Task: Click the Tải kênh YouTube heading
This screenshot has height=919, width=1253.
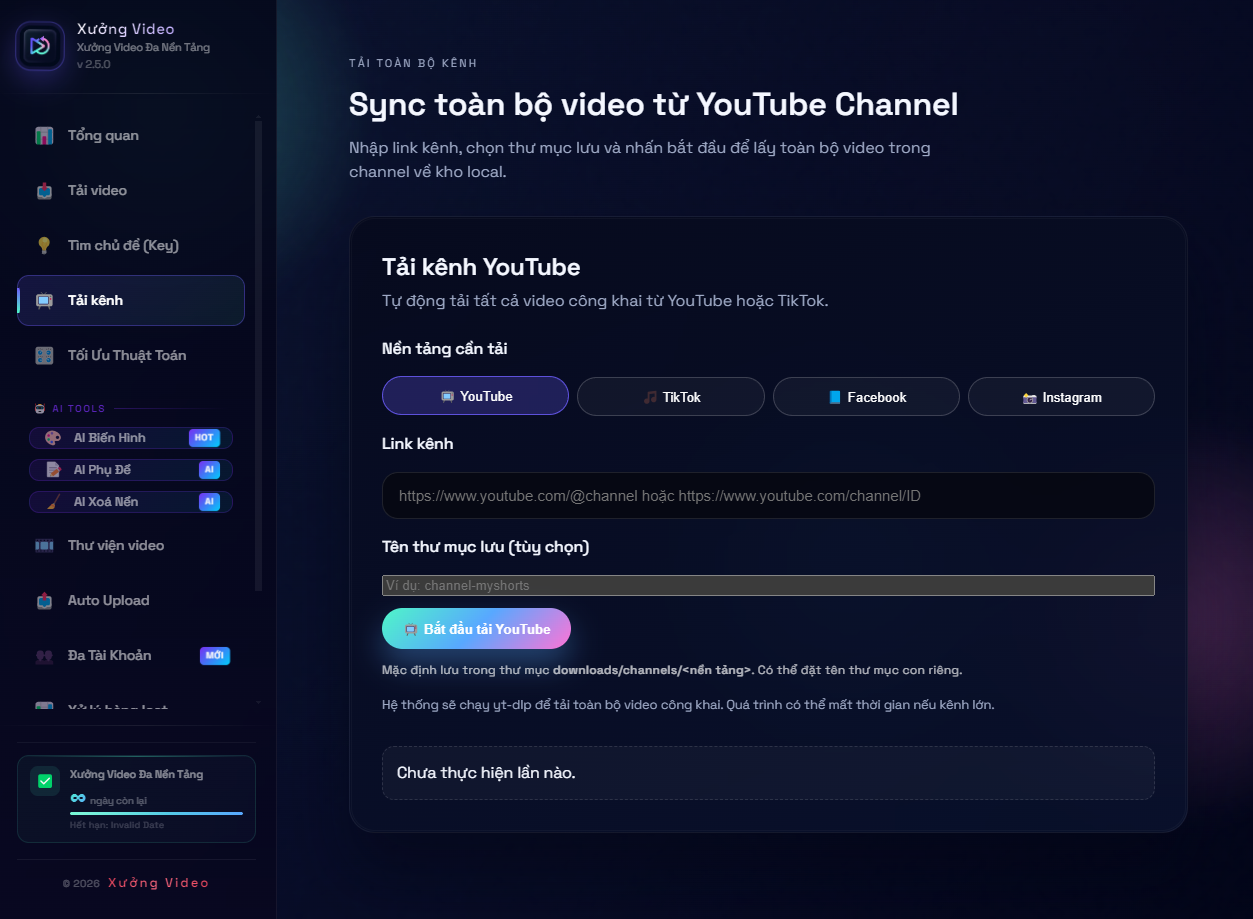Action: 481,267
